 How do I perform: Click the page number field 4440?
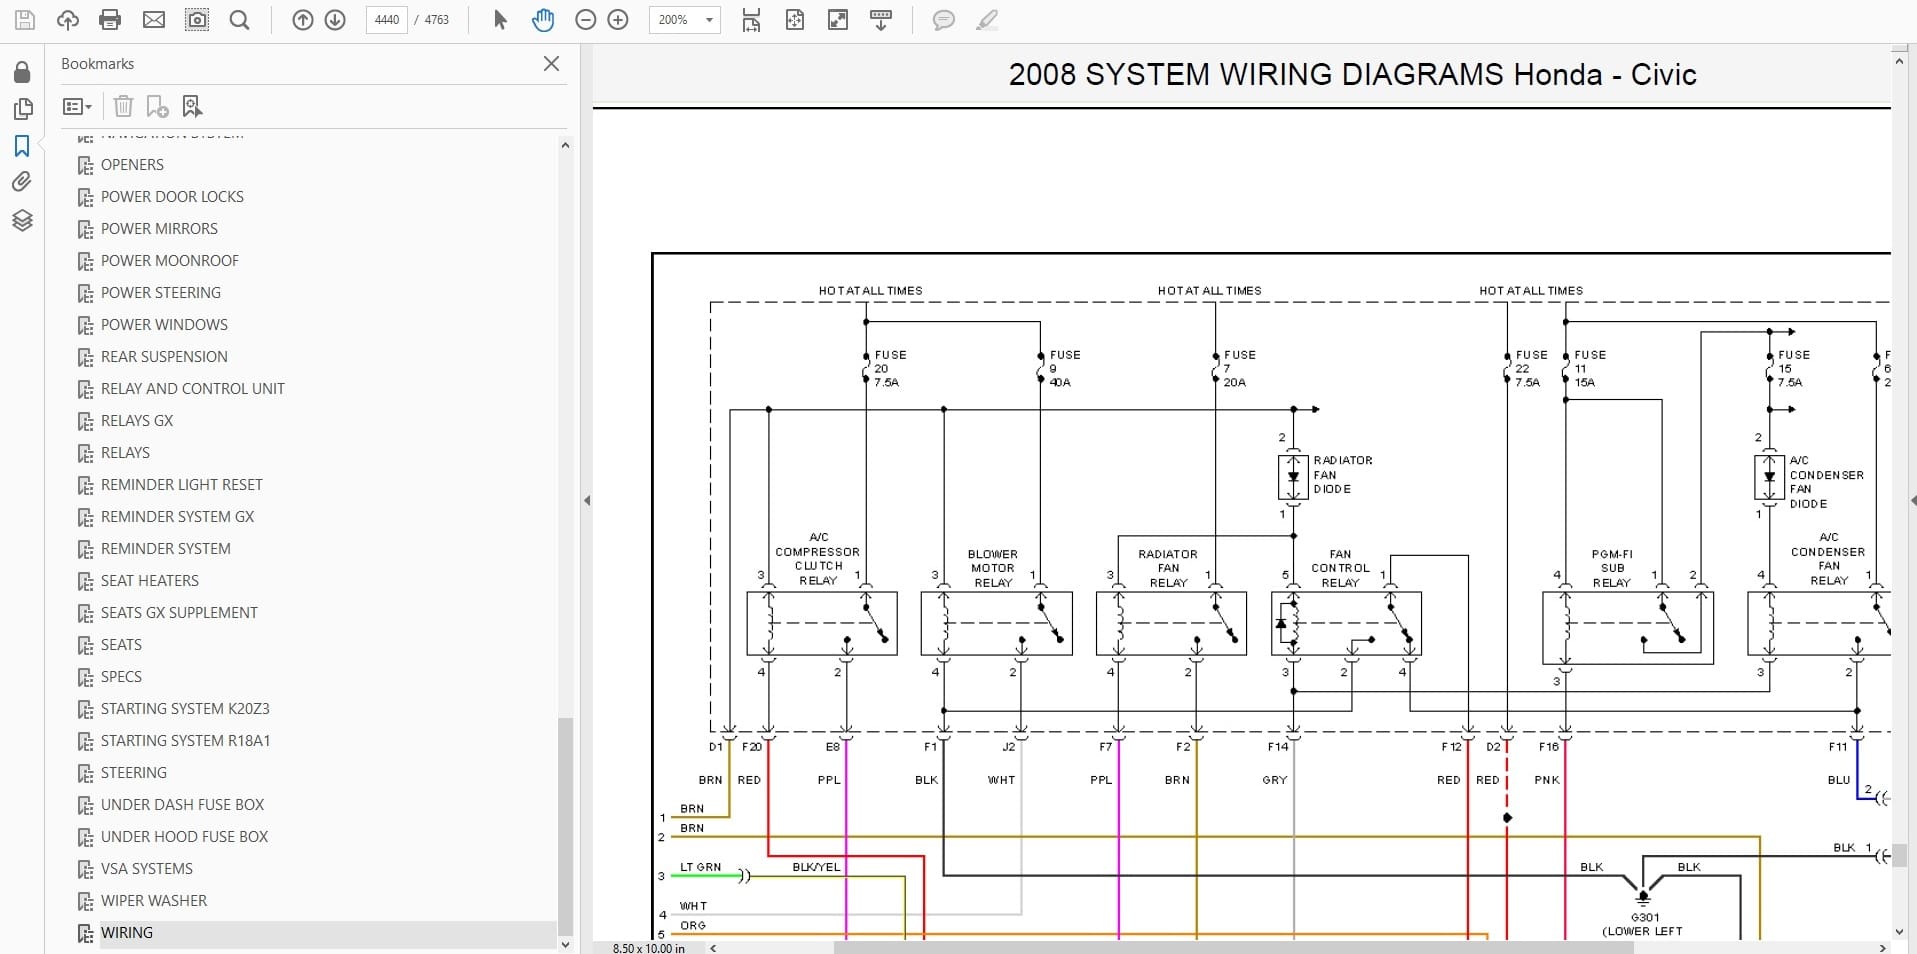387,20
